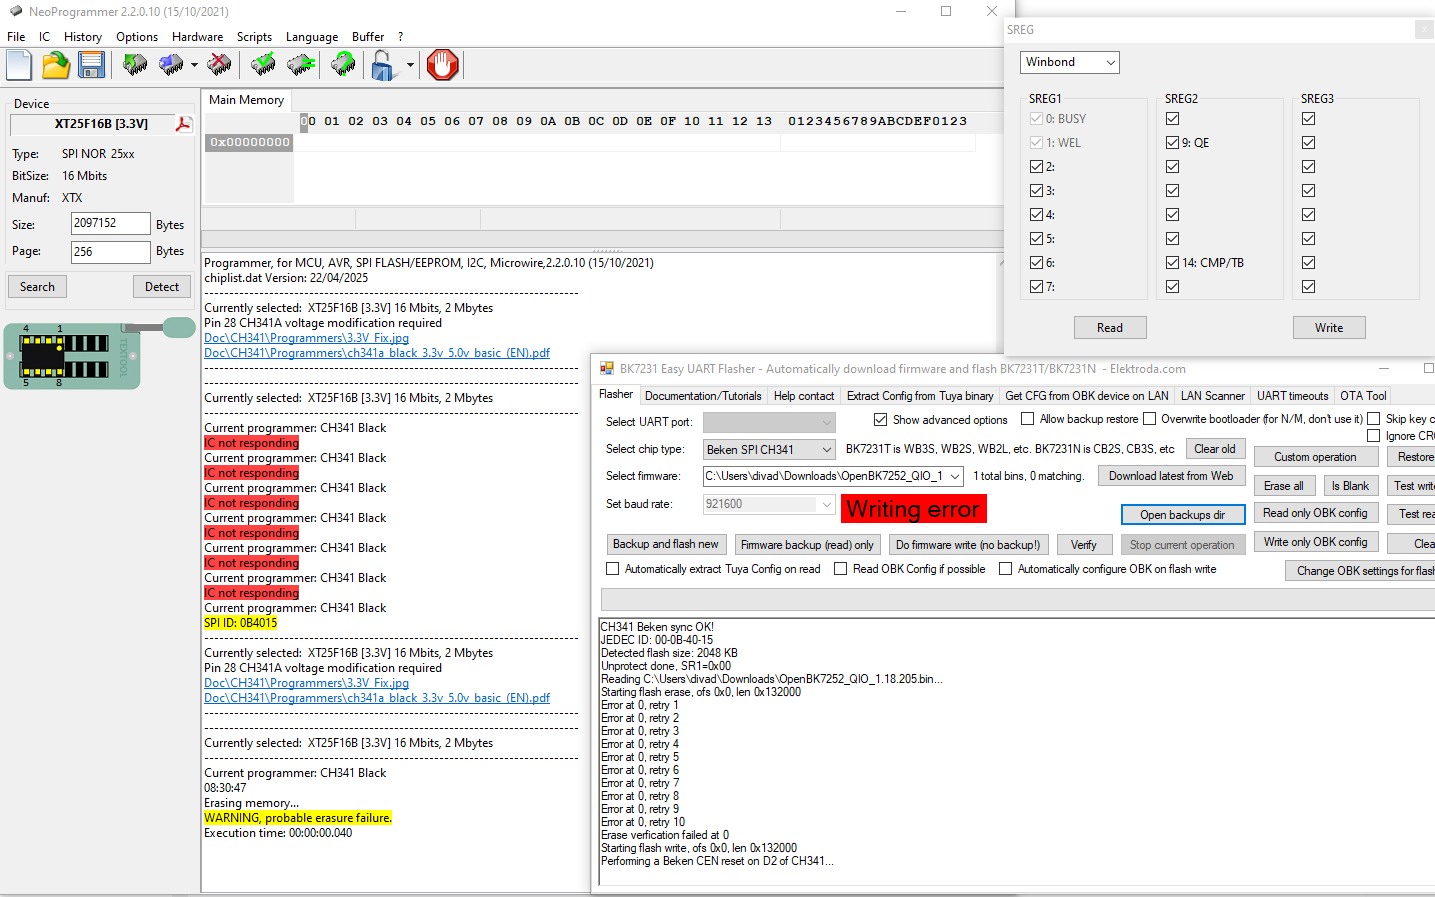Click the Read button in SREG window
The width and height of the screenshot is (1435, 897).
(x=1110, y=328)
